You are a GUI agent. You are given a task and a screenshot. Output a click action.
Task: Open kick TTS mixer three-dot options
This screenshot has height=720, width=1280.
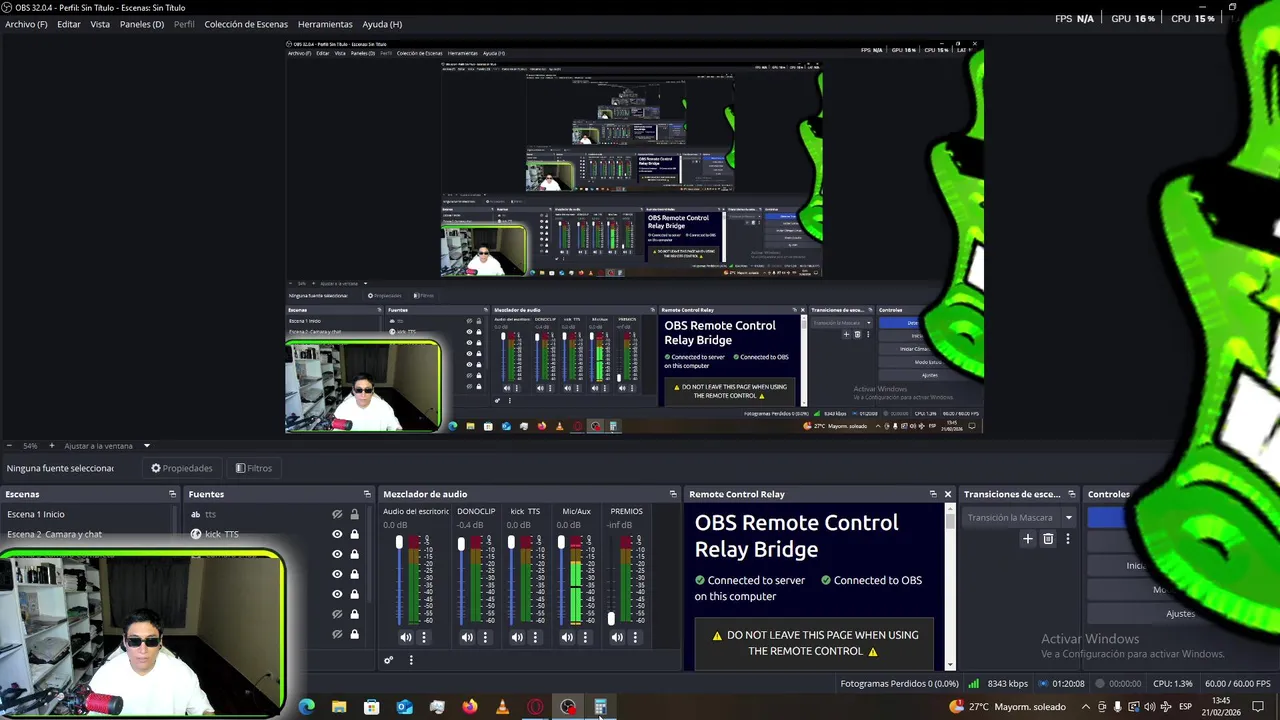535,637
